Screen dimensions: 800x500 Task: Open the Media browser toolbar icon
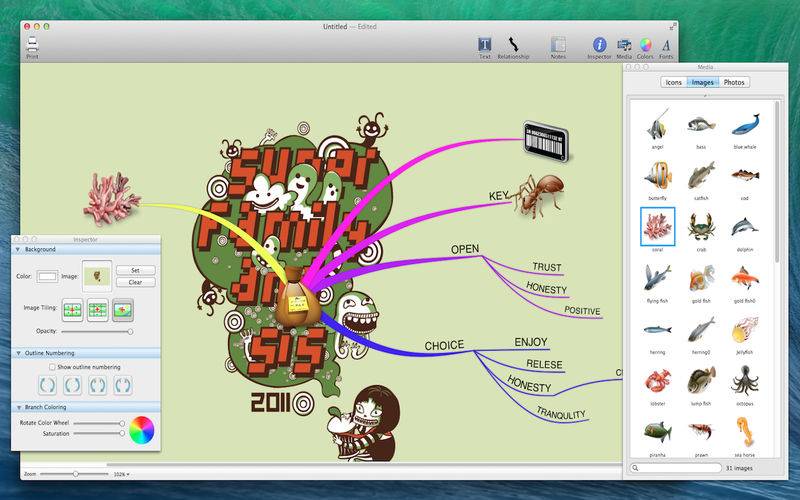pyautogui.click(x=623, y=45)
